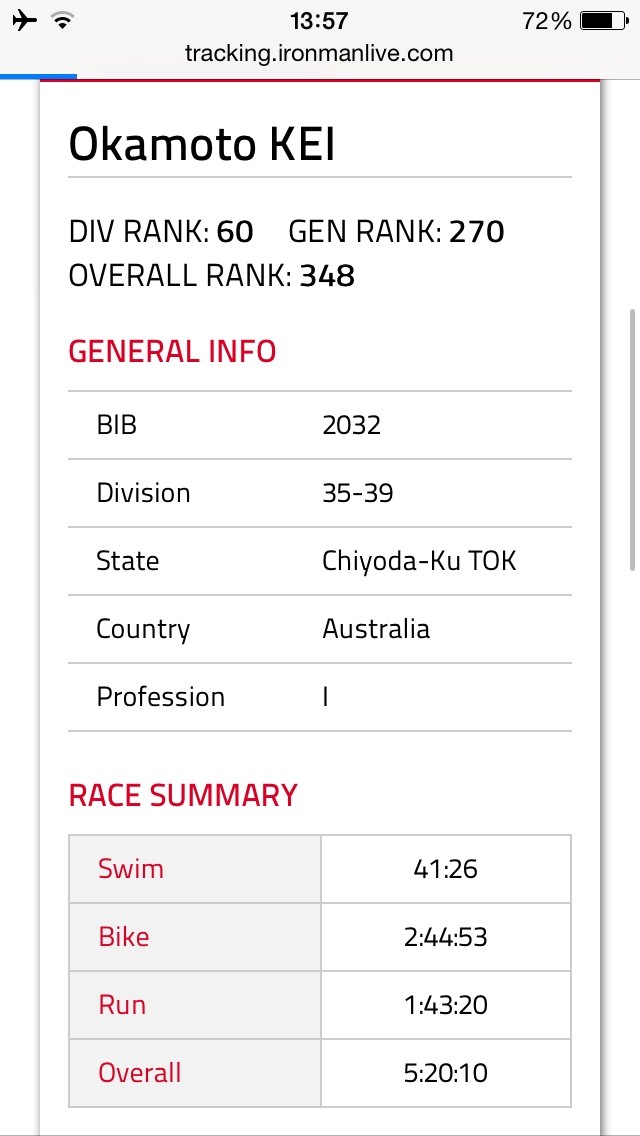Open the tracking.ironmanlive.com address bar
This screenshot has width=640, height=1136.
(x=319, y=53)
